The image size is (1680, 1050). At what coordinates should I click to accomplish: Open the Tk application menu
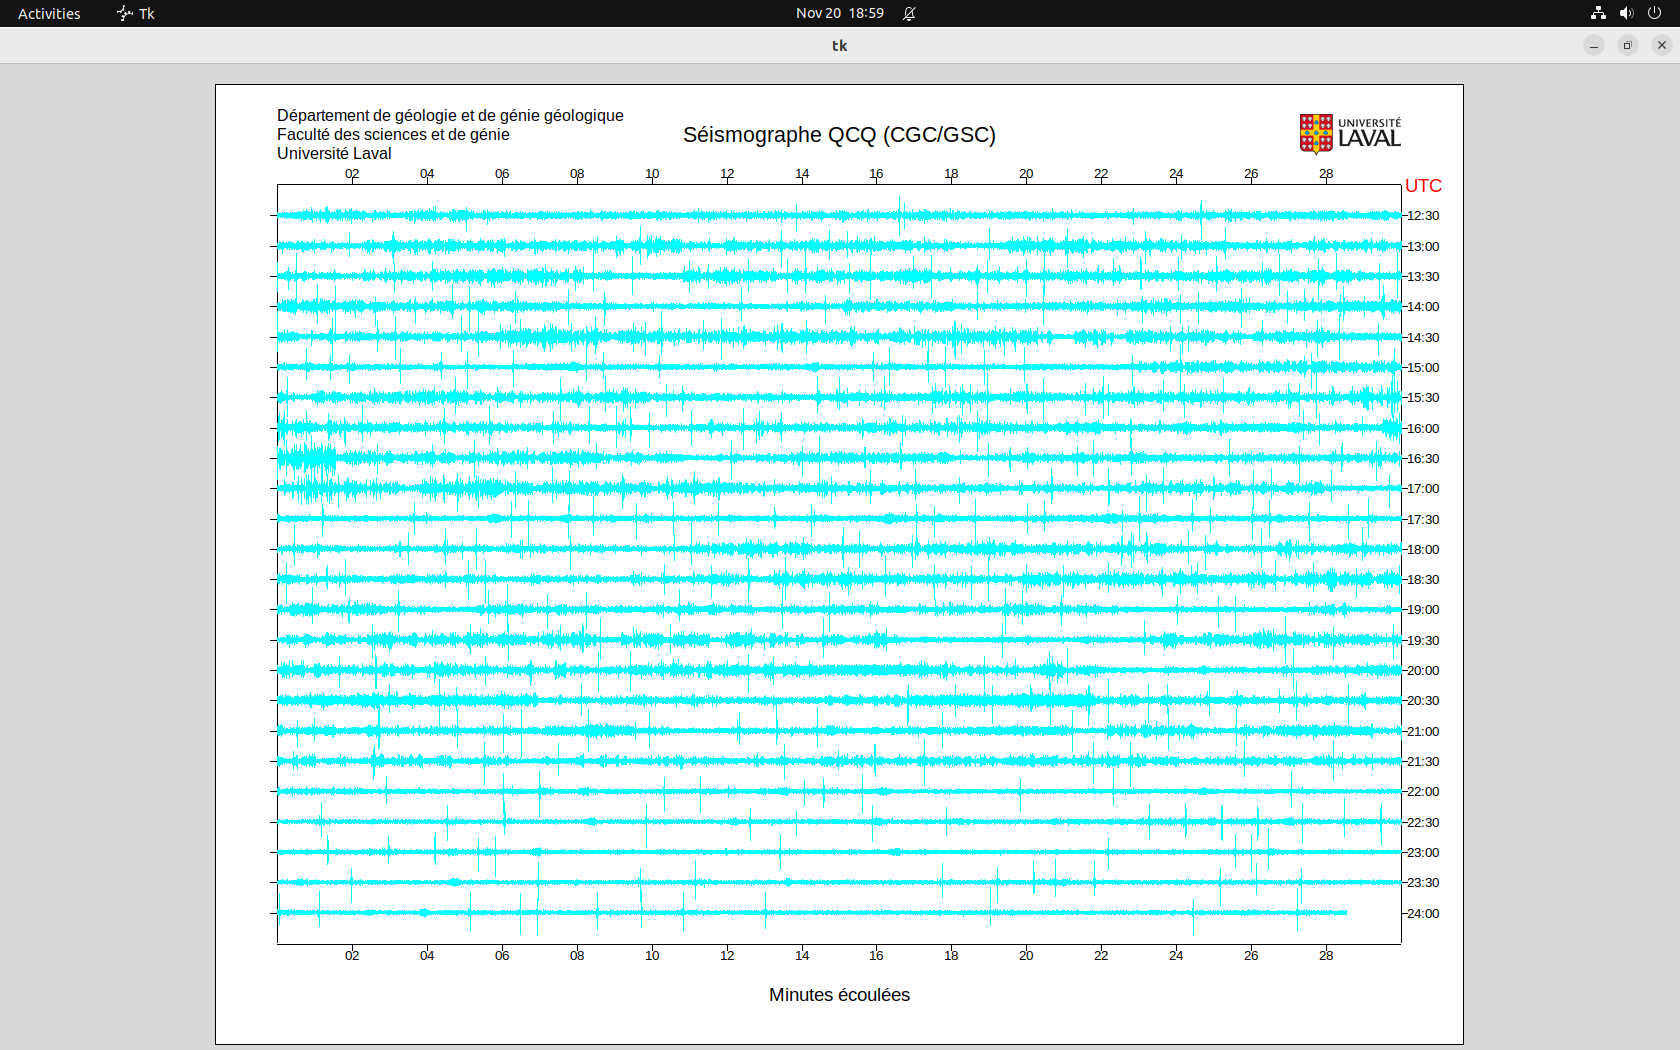click(x=146, y=13)
